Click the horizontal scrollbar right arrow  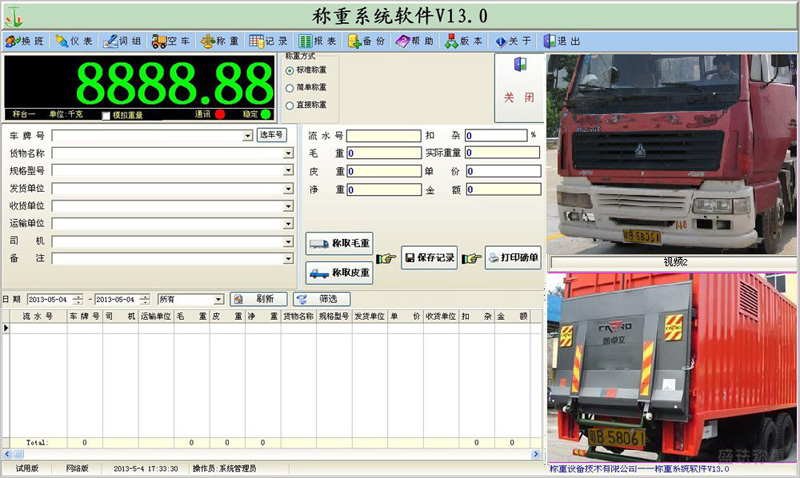point(536,454)
